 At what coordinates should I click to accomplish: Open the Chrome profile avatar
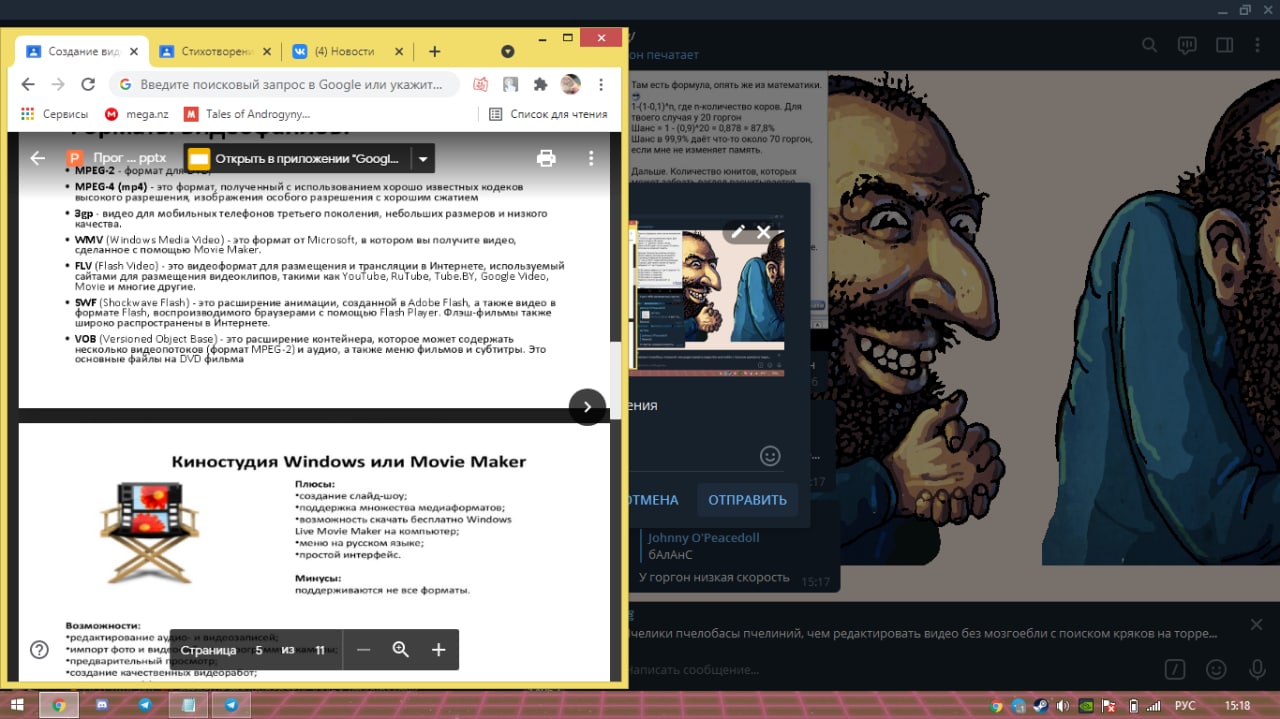point(571,85)
